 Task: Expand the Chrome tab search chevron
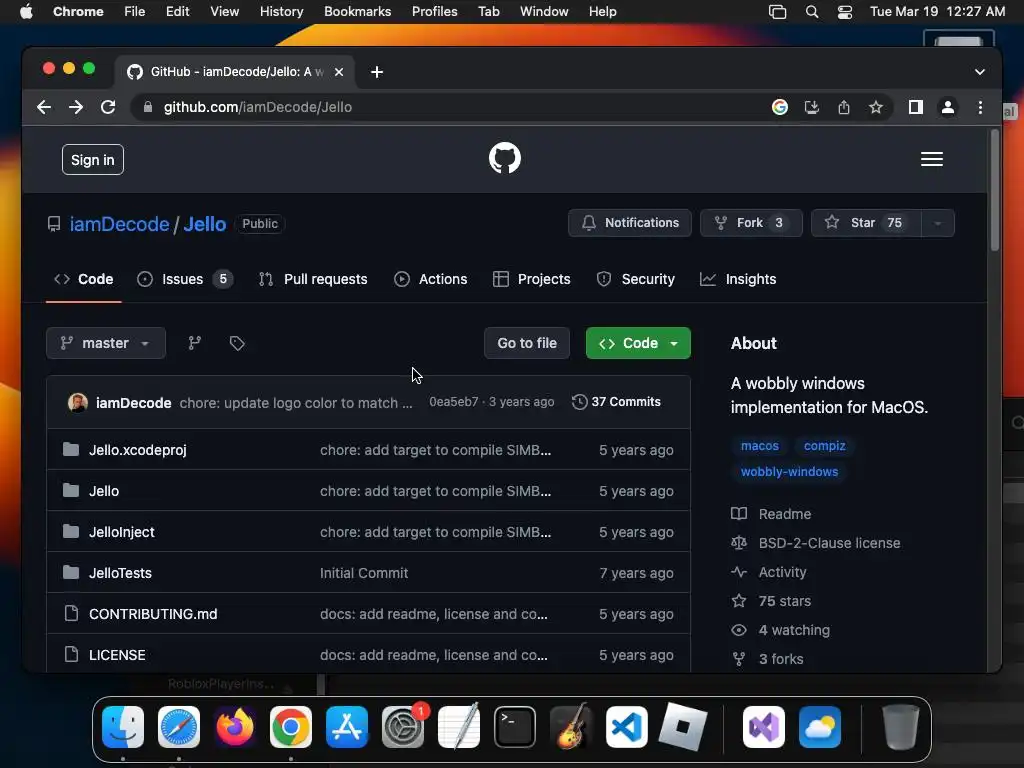980,72
